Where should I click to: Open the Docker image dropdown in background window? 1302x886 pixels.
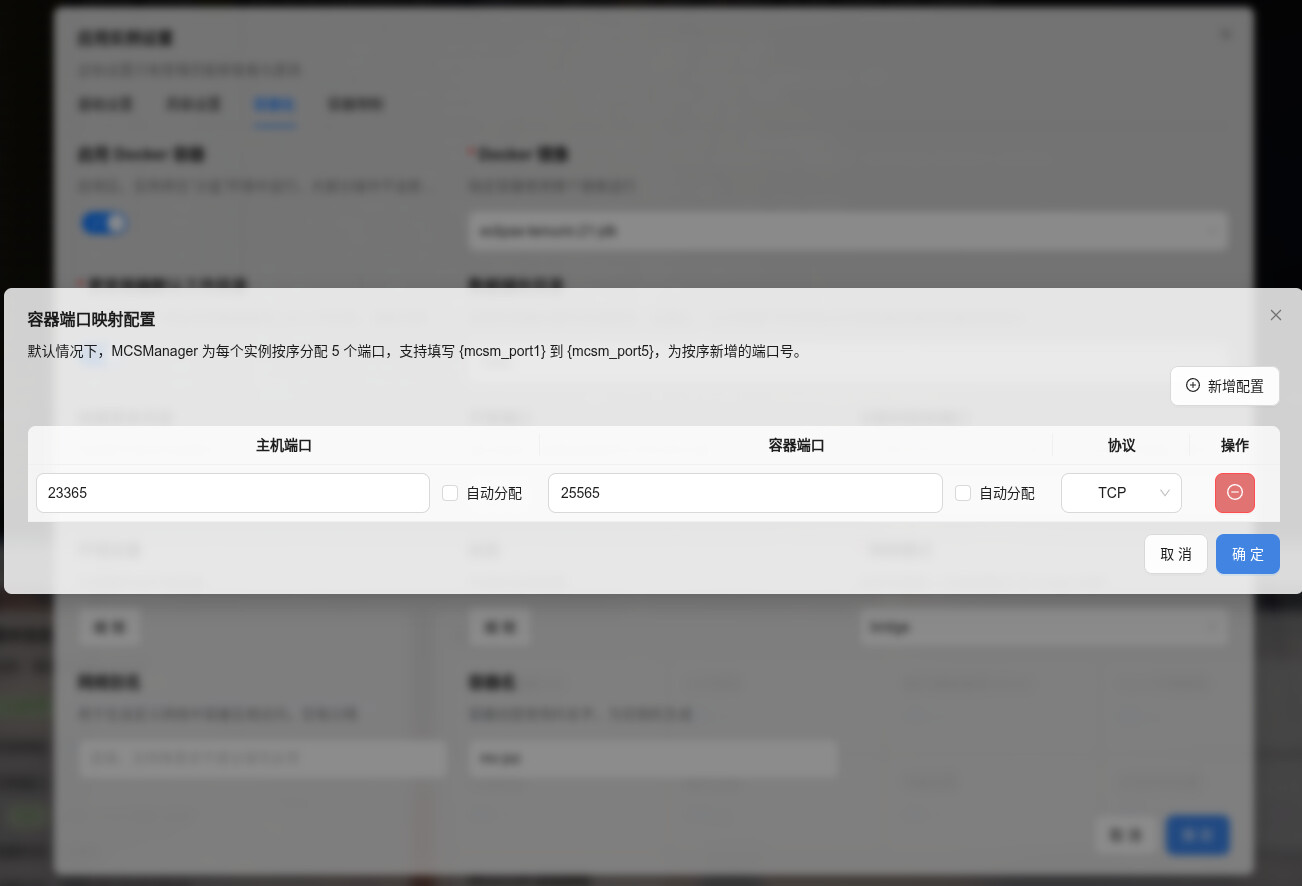tap(847, 230)
